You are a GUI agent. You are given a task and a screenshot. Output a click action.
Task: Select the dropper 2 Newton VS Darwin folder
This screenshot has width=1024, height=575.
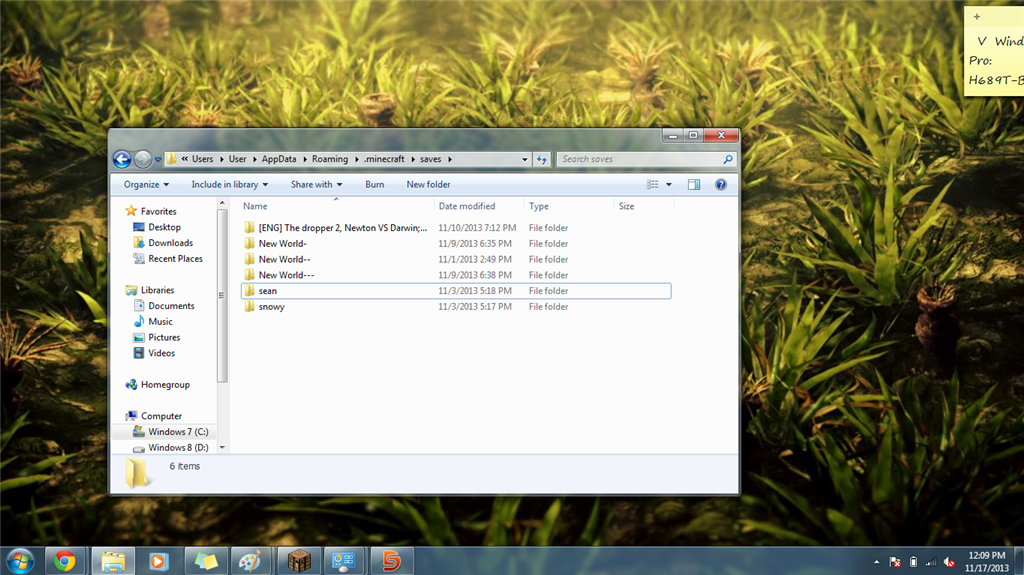[x=342, y=227]
